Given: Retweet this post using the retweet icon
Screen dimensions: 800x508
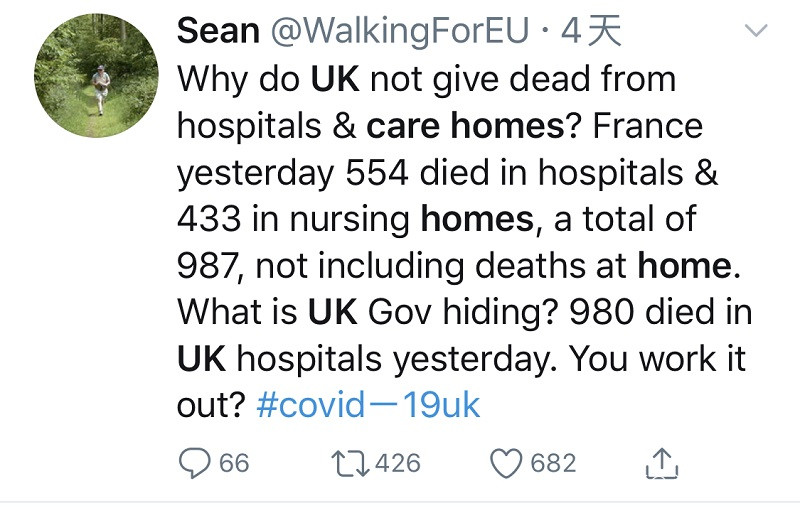Looking at the screenshot, I should pyautogui.click(x=350, y=463).
